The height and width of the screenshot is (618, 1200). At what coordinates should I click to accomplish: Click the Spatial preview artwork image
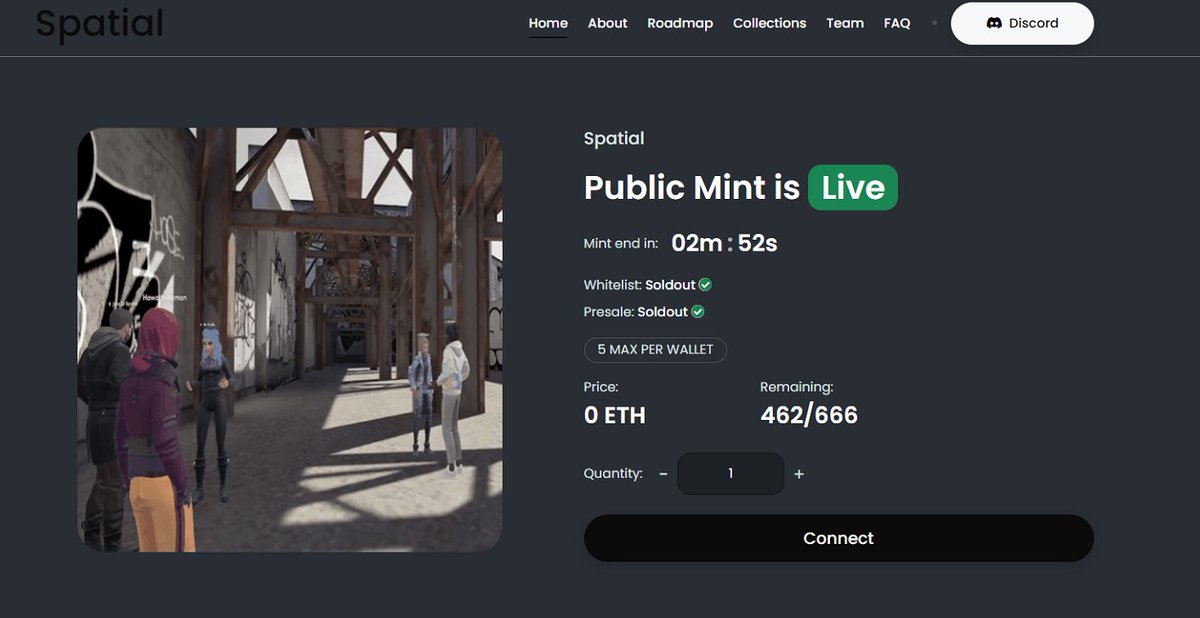[290, 340]
